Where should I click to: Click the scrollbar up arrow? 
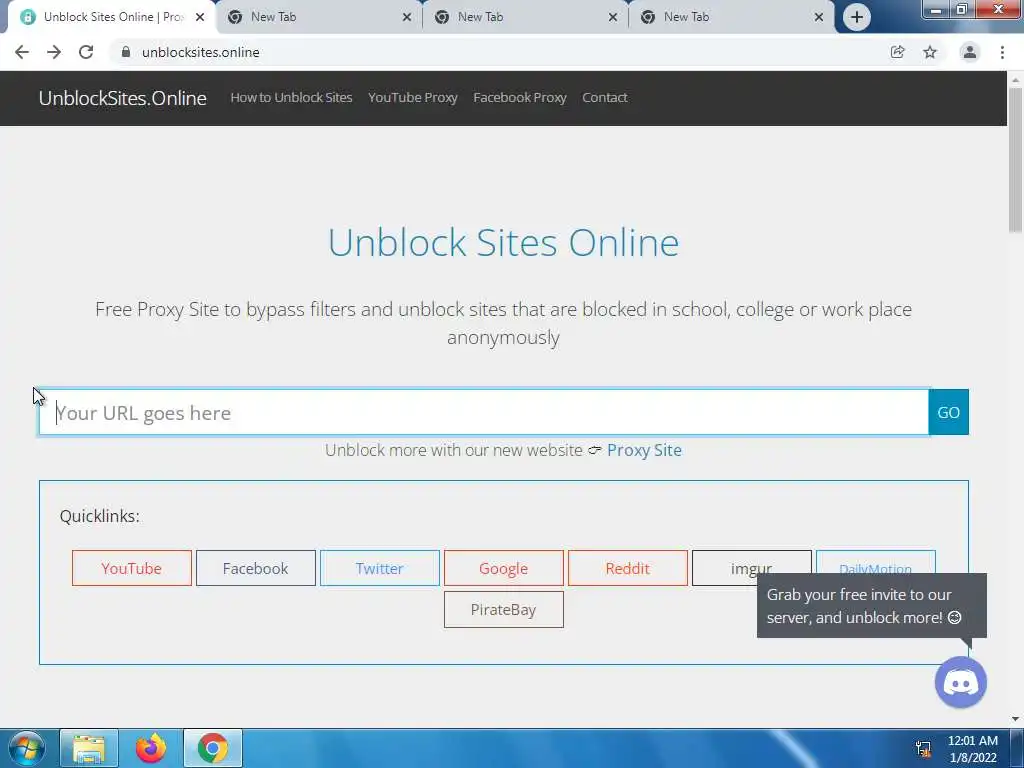1015,80
